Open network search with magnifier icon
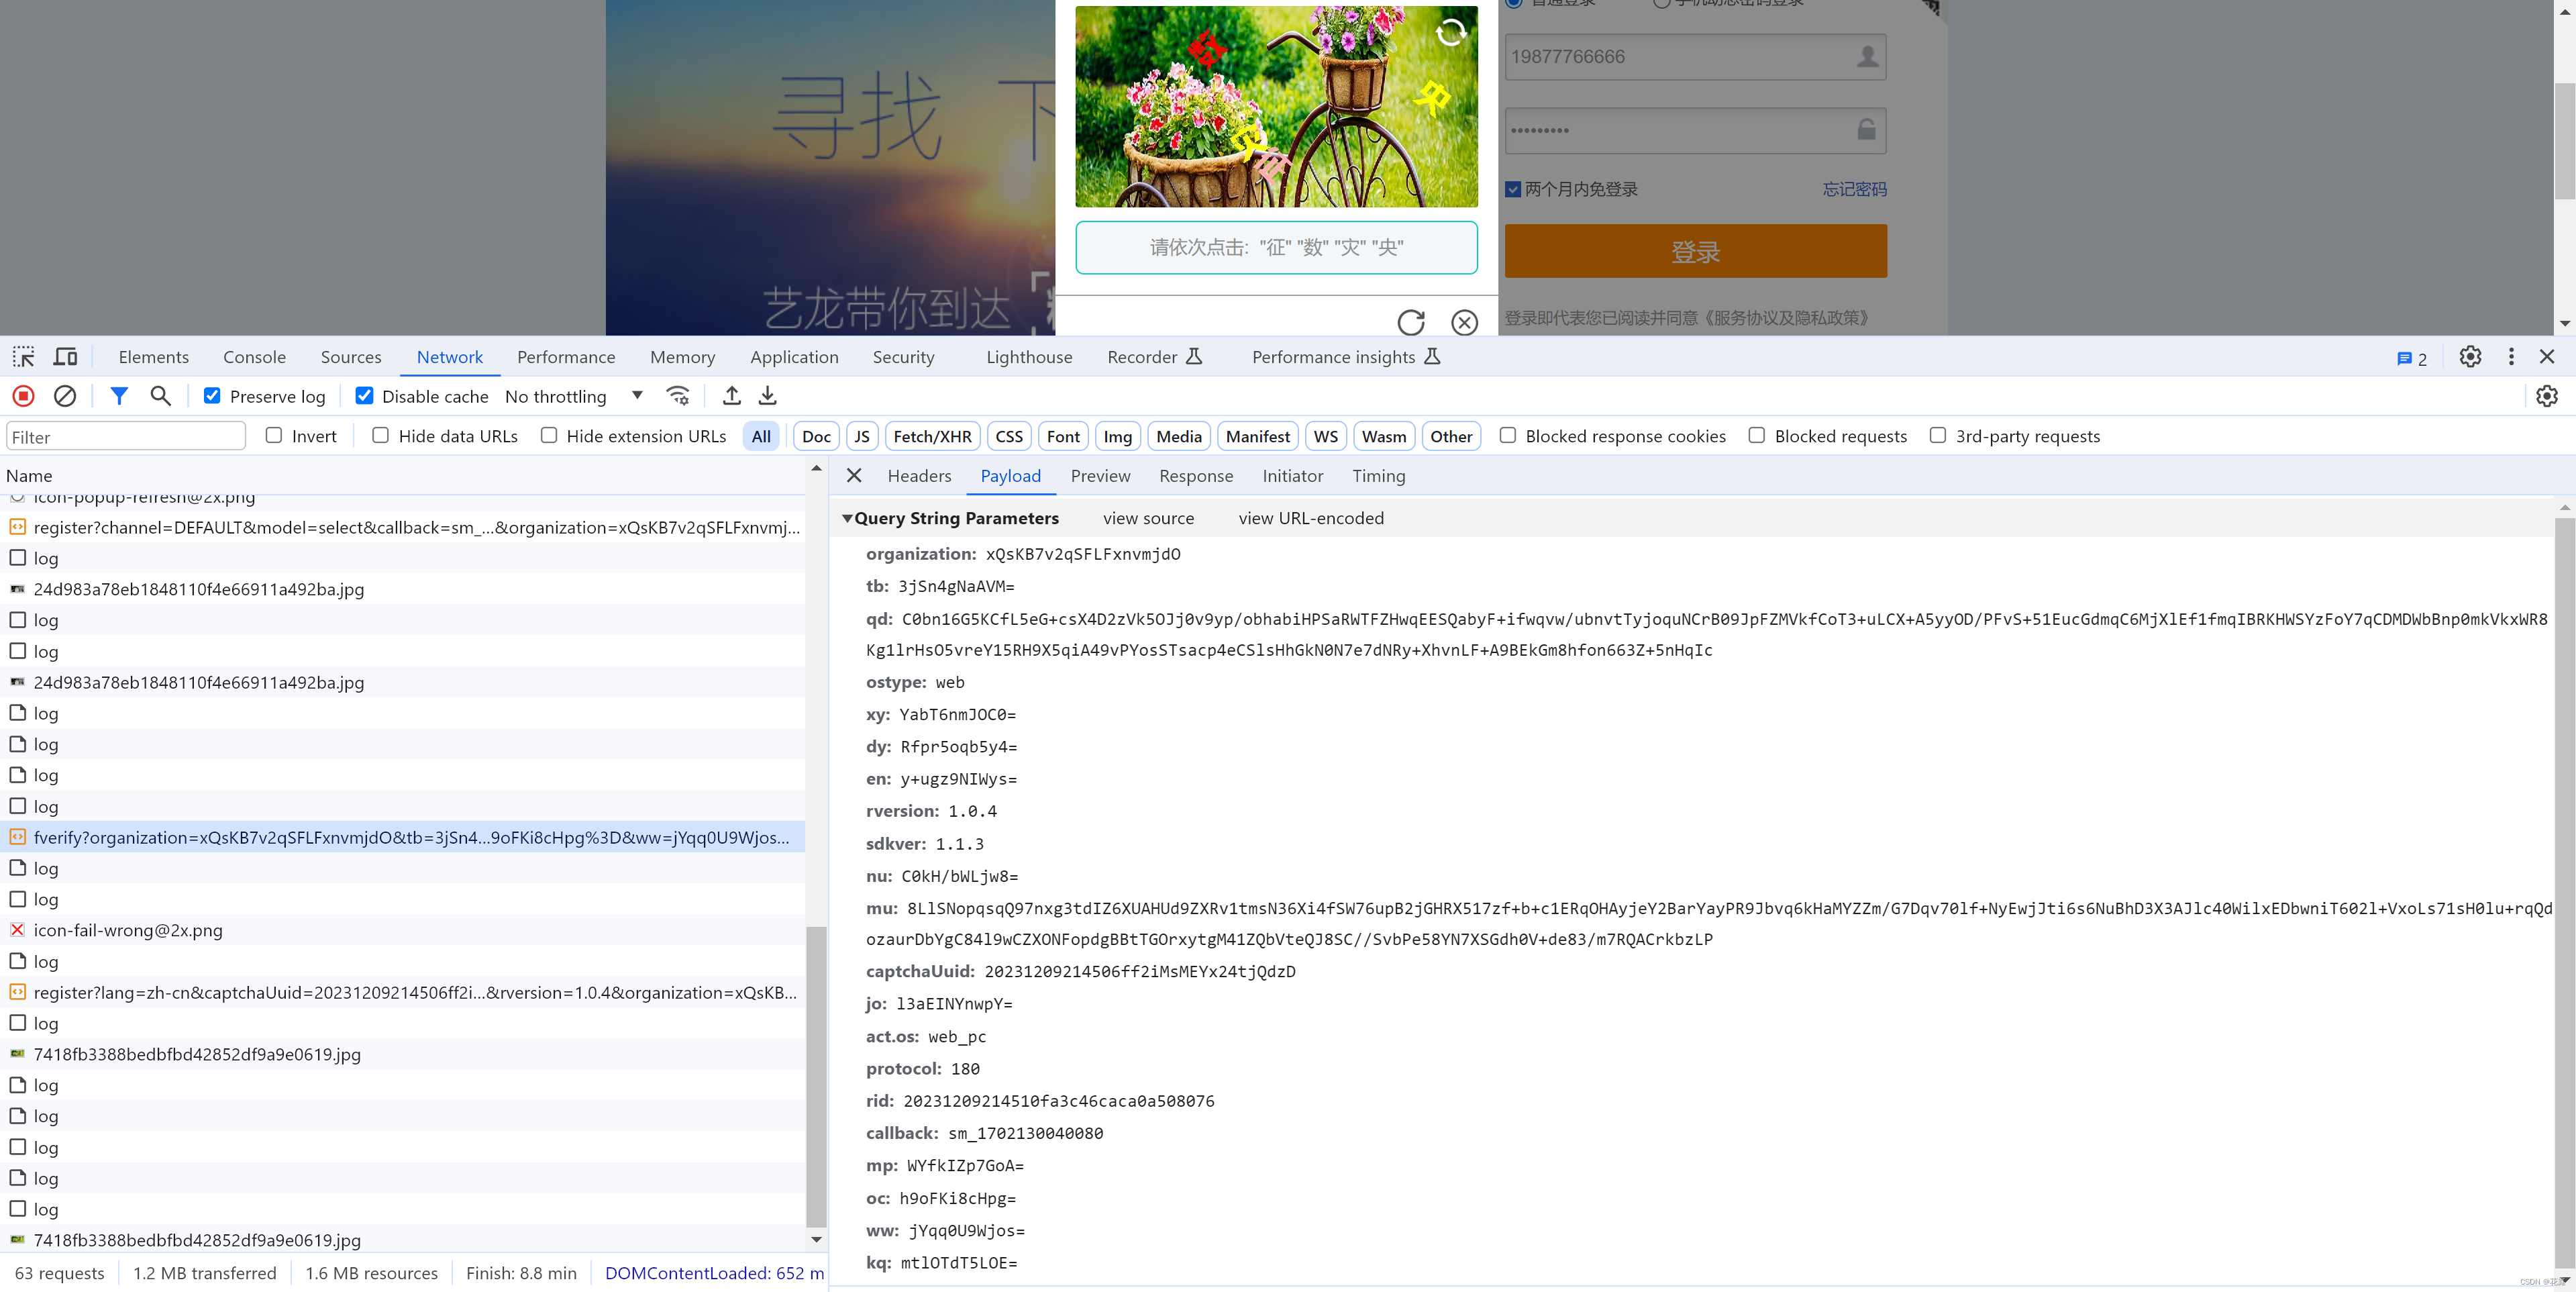The width and height of the screenshot is (2576, 1292). pyautogui.click(x=160, y=396)
